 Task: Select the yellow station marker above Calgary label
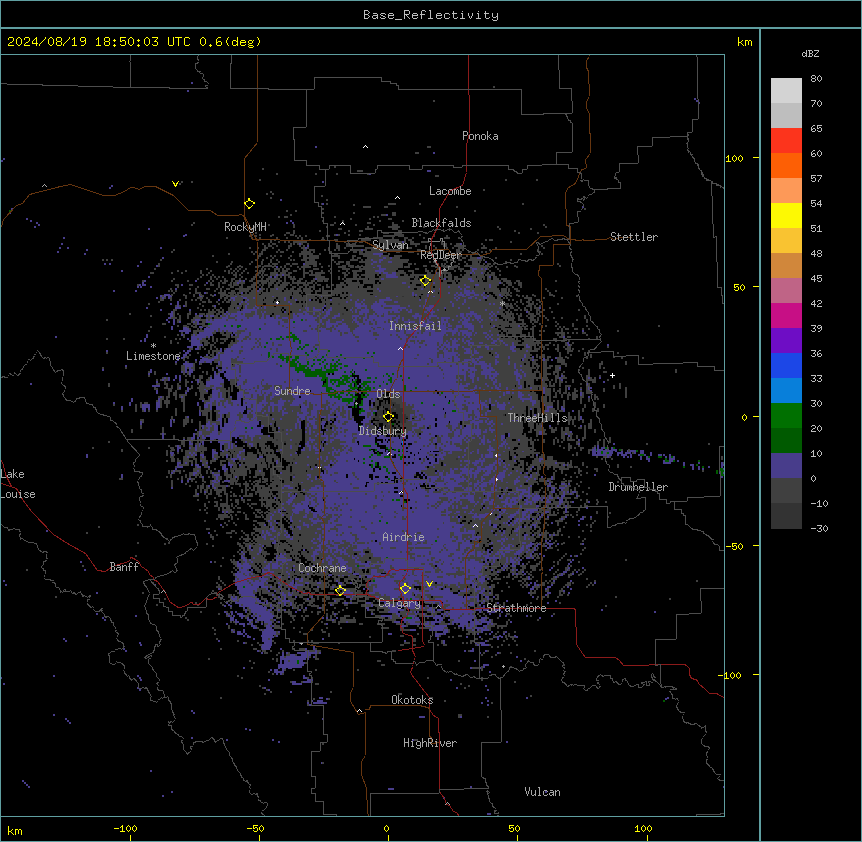405,589
